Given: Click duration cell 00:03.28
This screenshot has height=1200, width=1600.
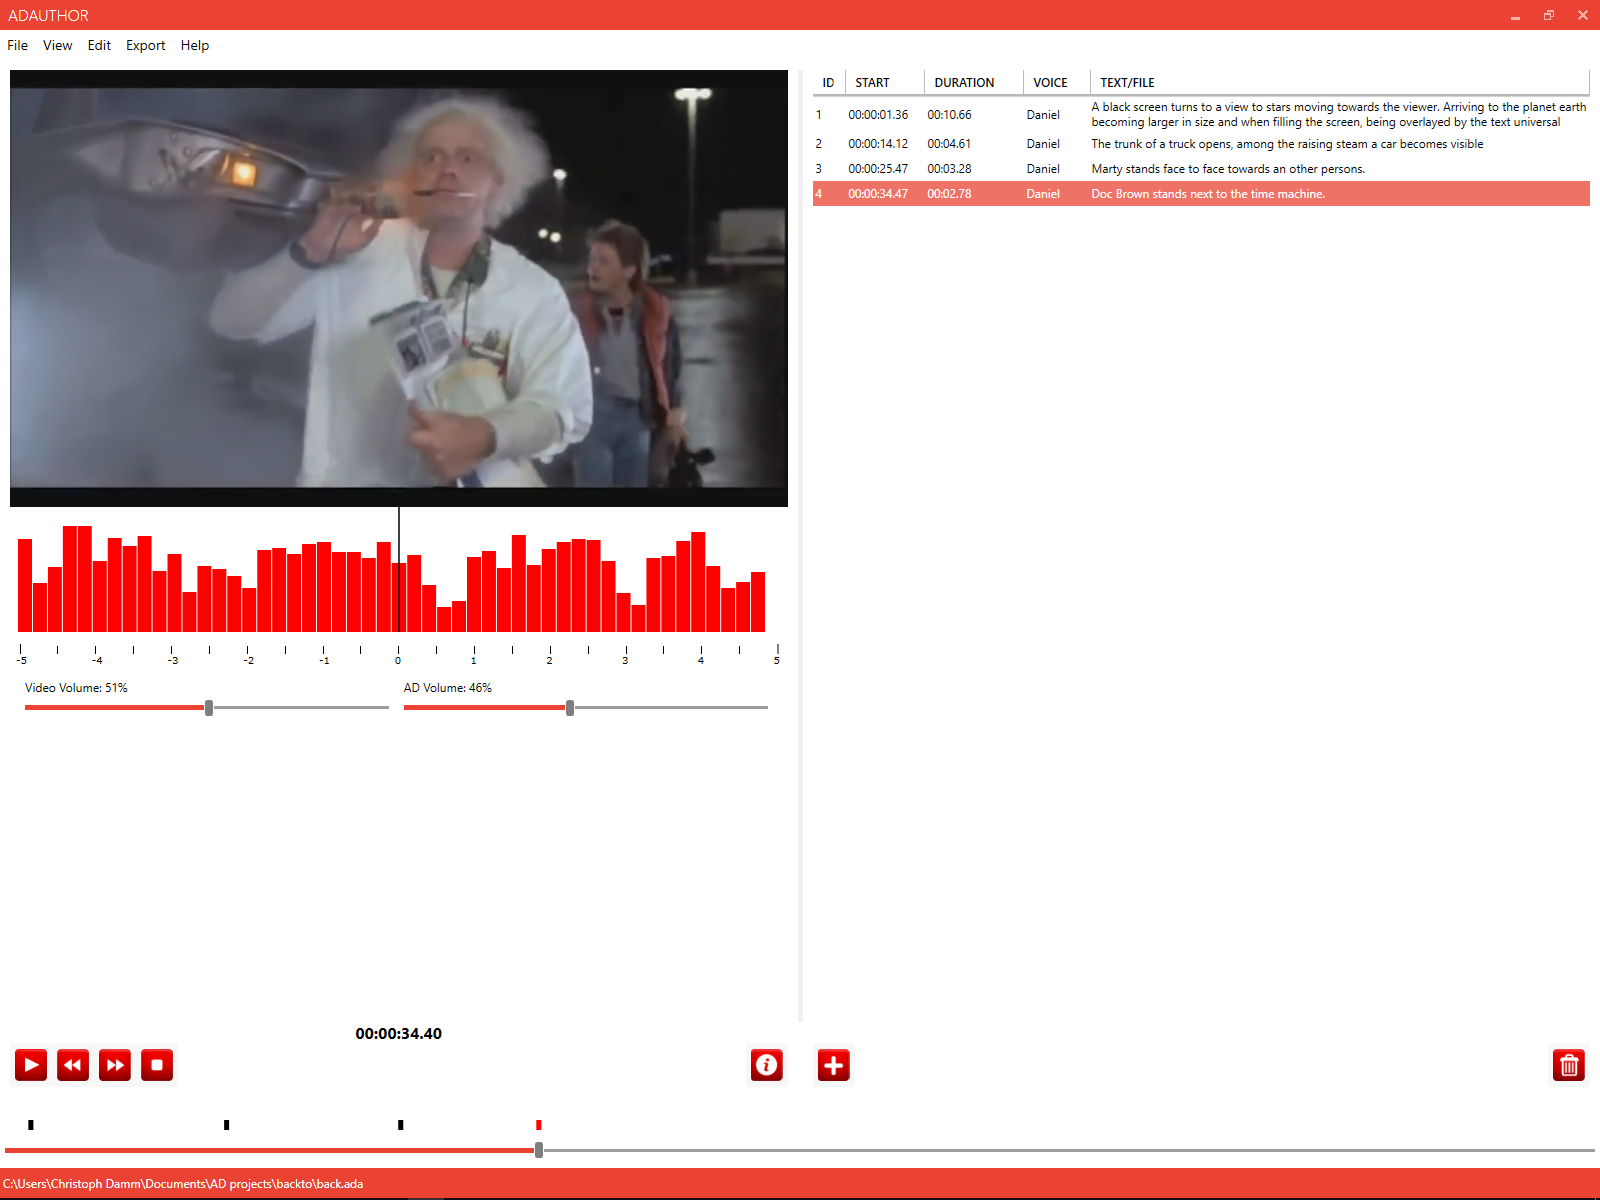Looking at the screenshot, I should (x=949, y=169).
